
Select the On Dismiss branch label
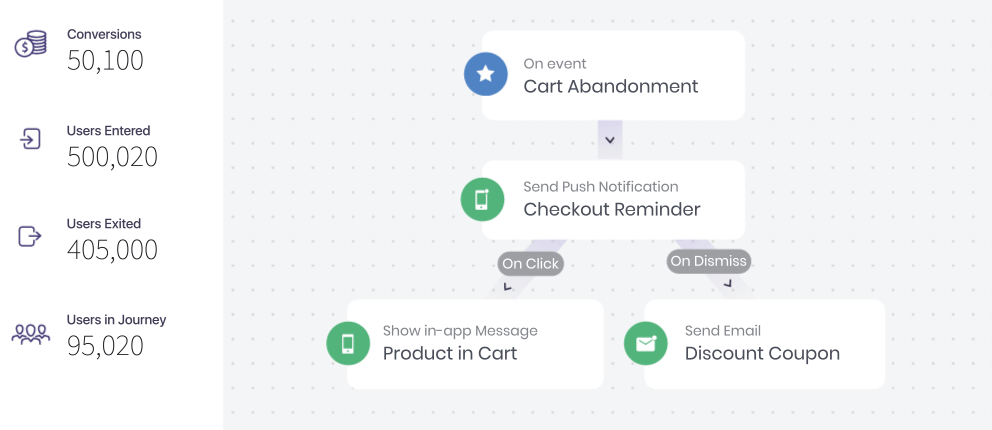[x=709, y=261]
